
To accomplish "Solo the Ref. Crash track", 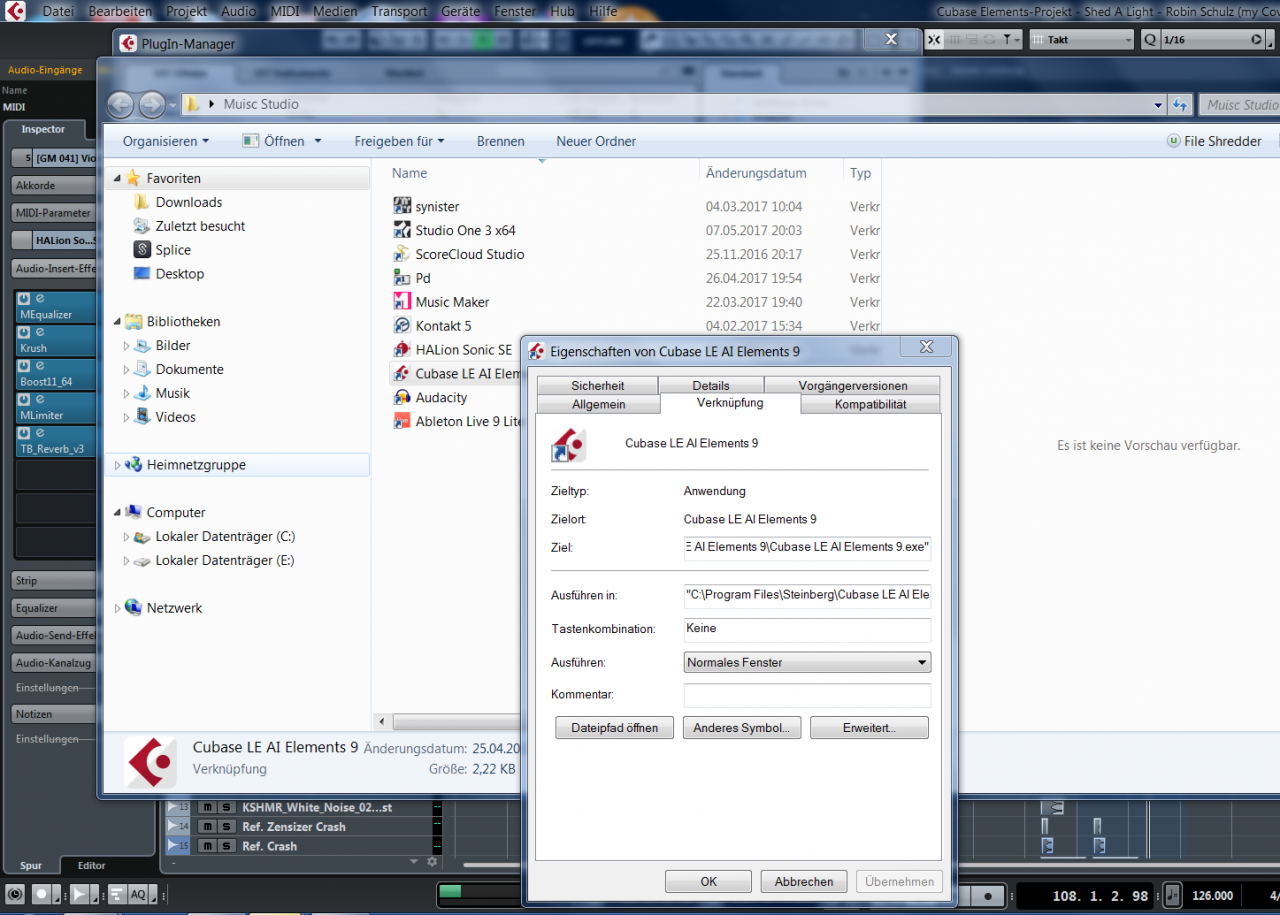I will 226,846.
